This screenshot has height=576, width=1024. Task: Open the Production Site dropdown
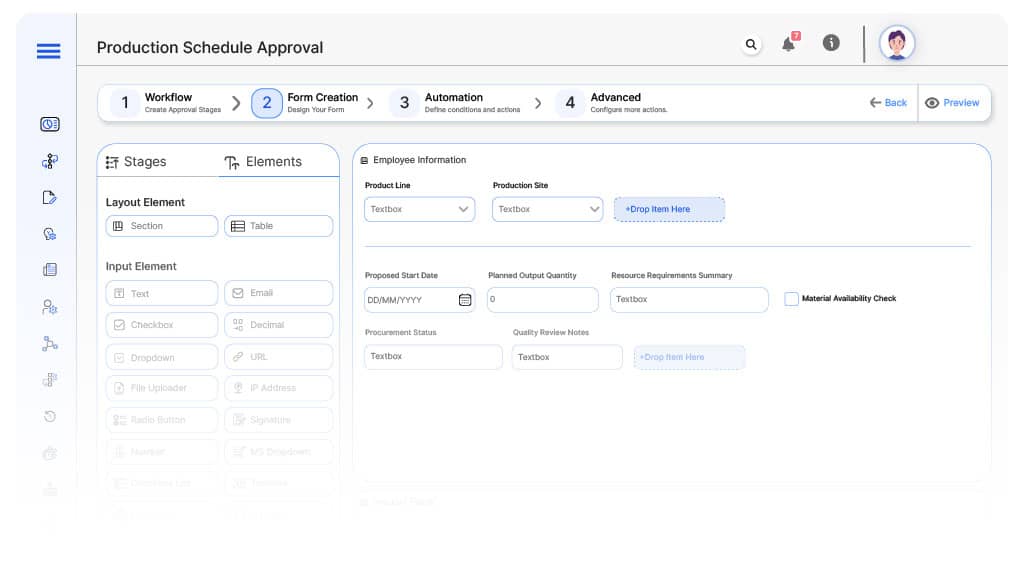[547, 210]
